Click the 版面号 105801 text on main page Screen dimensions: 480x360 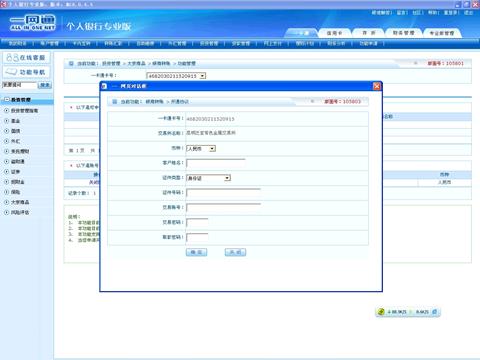pyautogui.click(x=446, y=63)
